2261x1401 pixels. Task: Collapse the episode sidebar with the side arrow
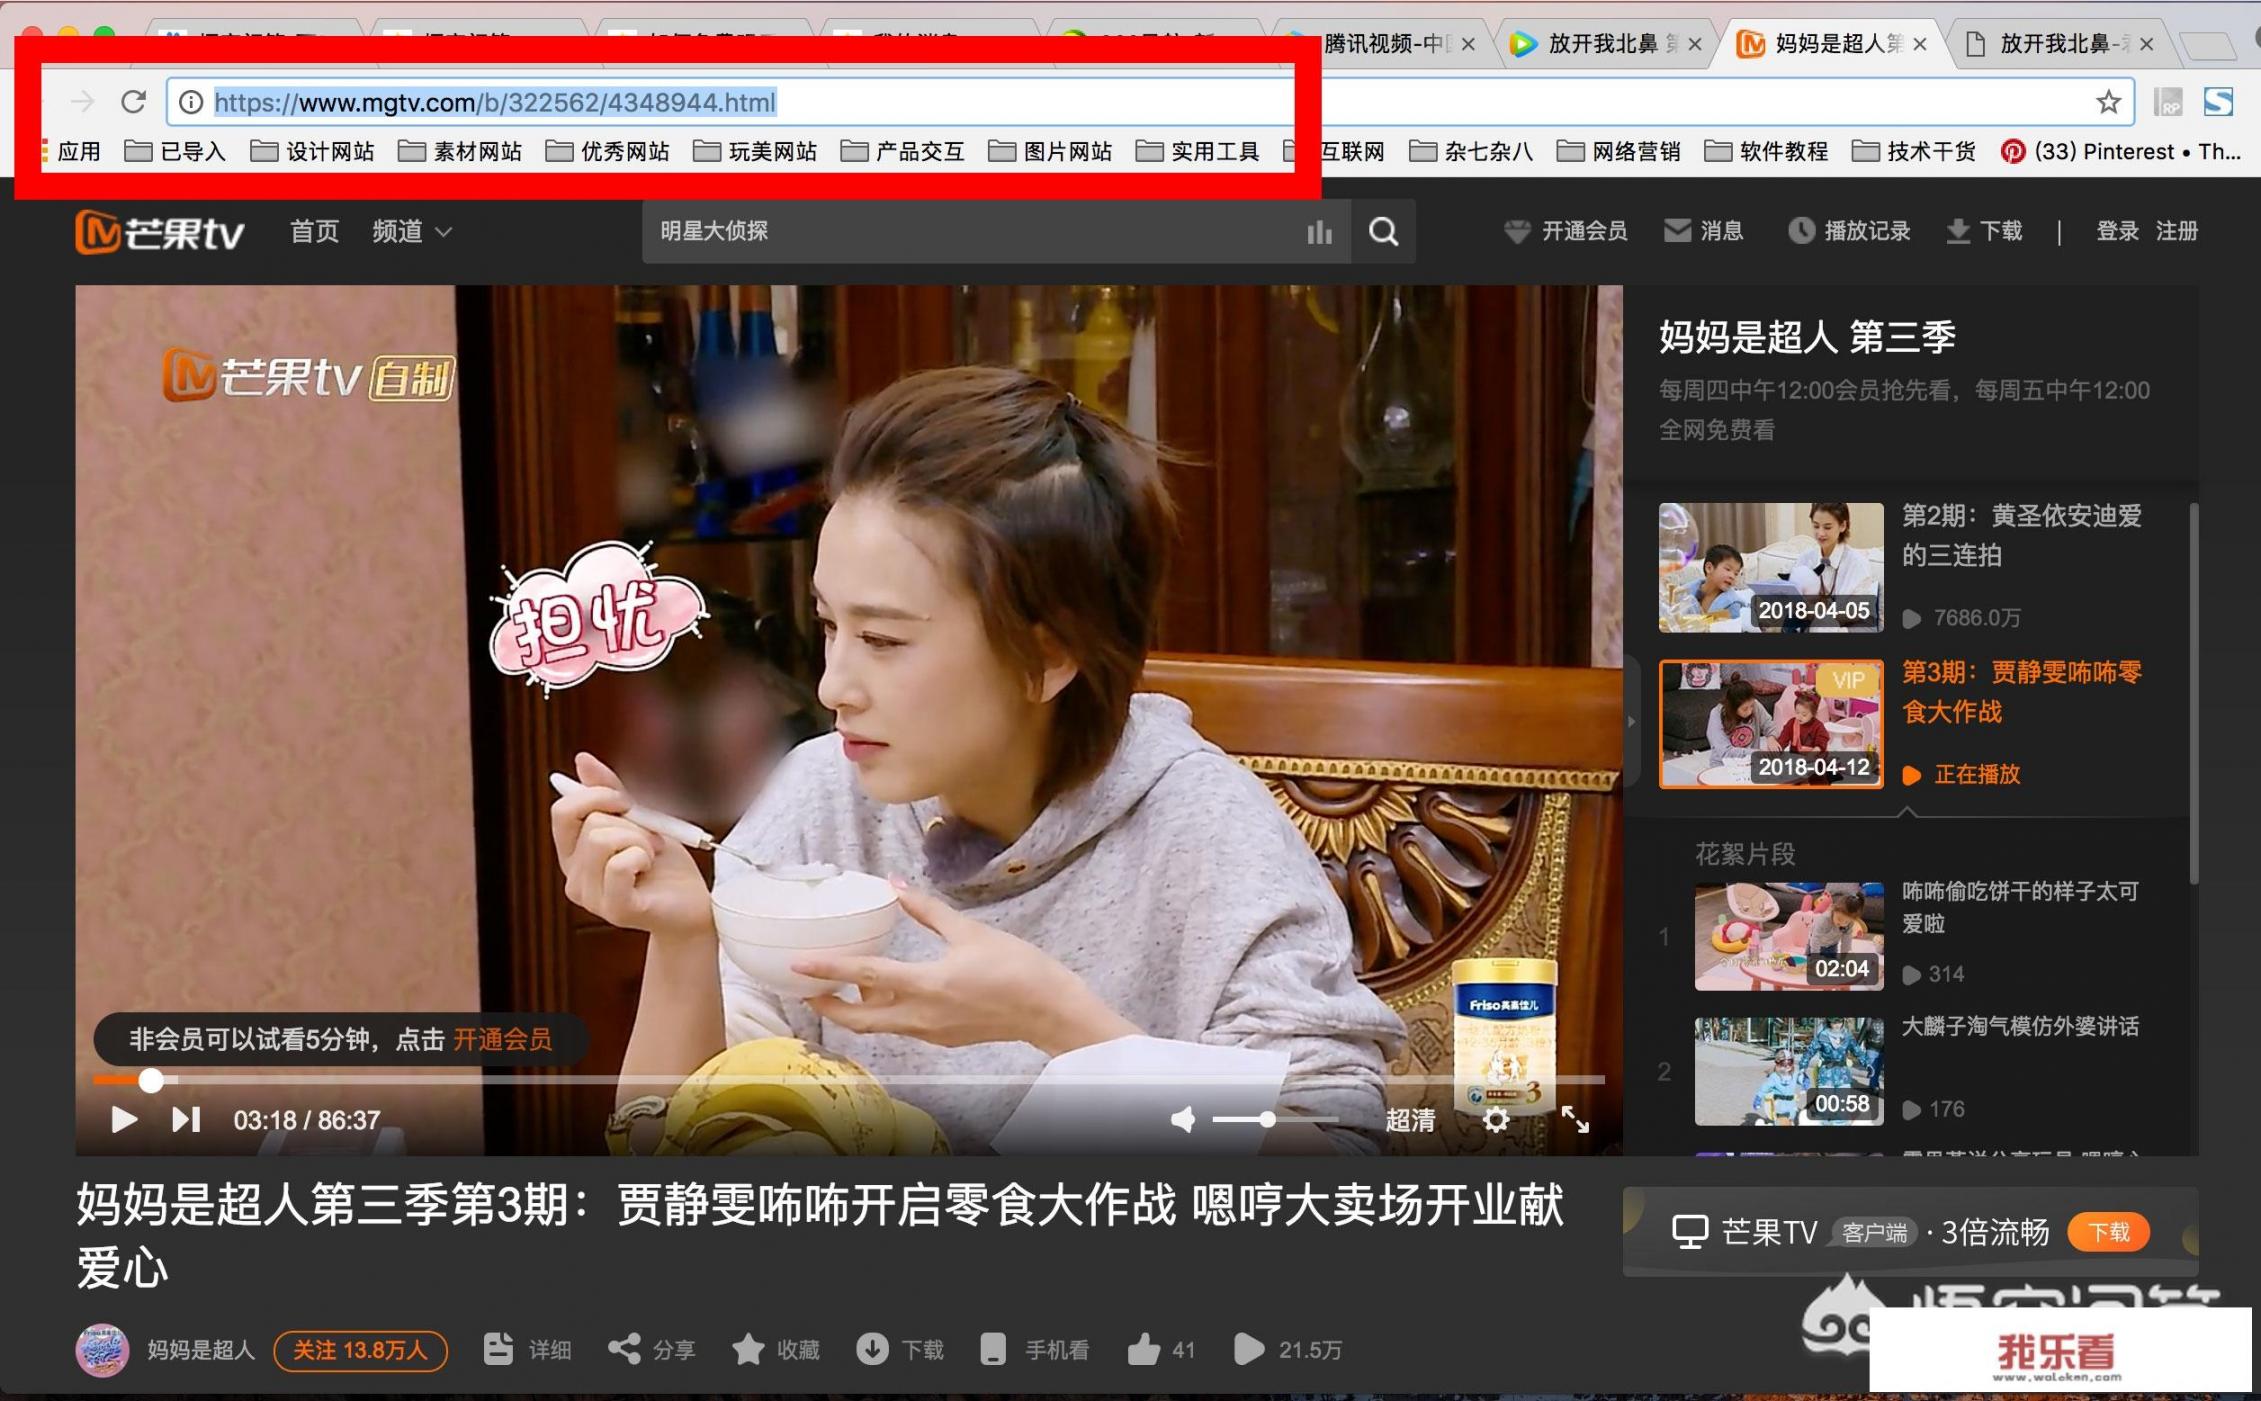(x=1631, y=721)
